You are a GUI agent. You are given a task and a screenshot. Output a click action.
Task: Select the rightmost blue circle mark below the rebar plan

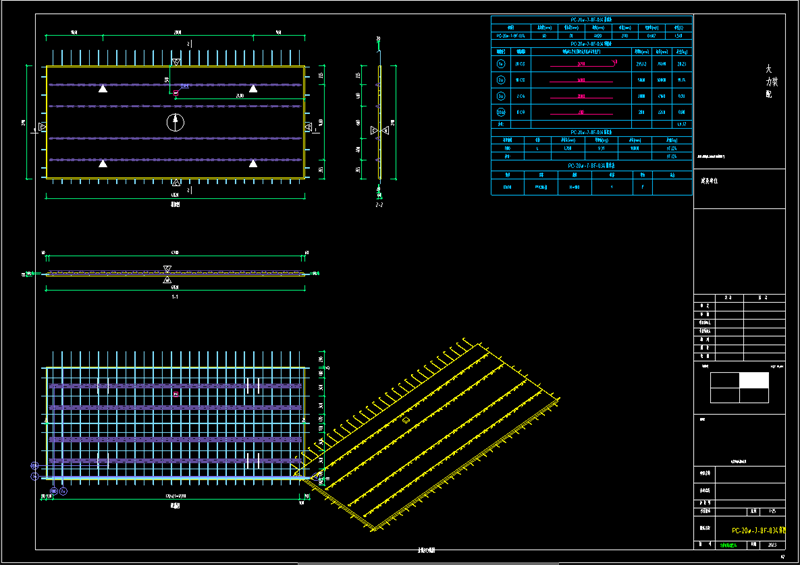point(63,491)
